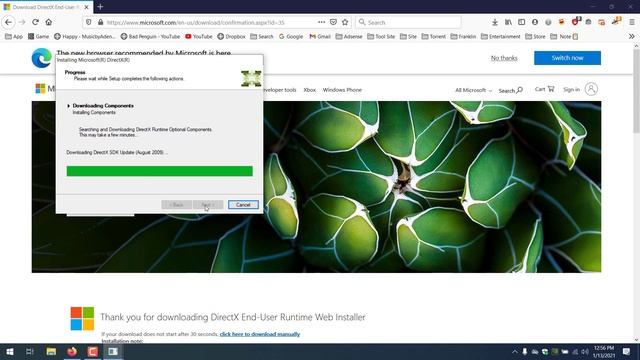Open the Torrent bookmarks folder

[433, 36]
